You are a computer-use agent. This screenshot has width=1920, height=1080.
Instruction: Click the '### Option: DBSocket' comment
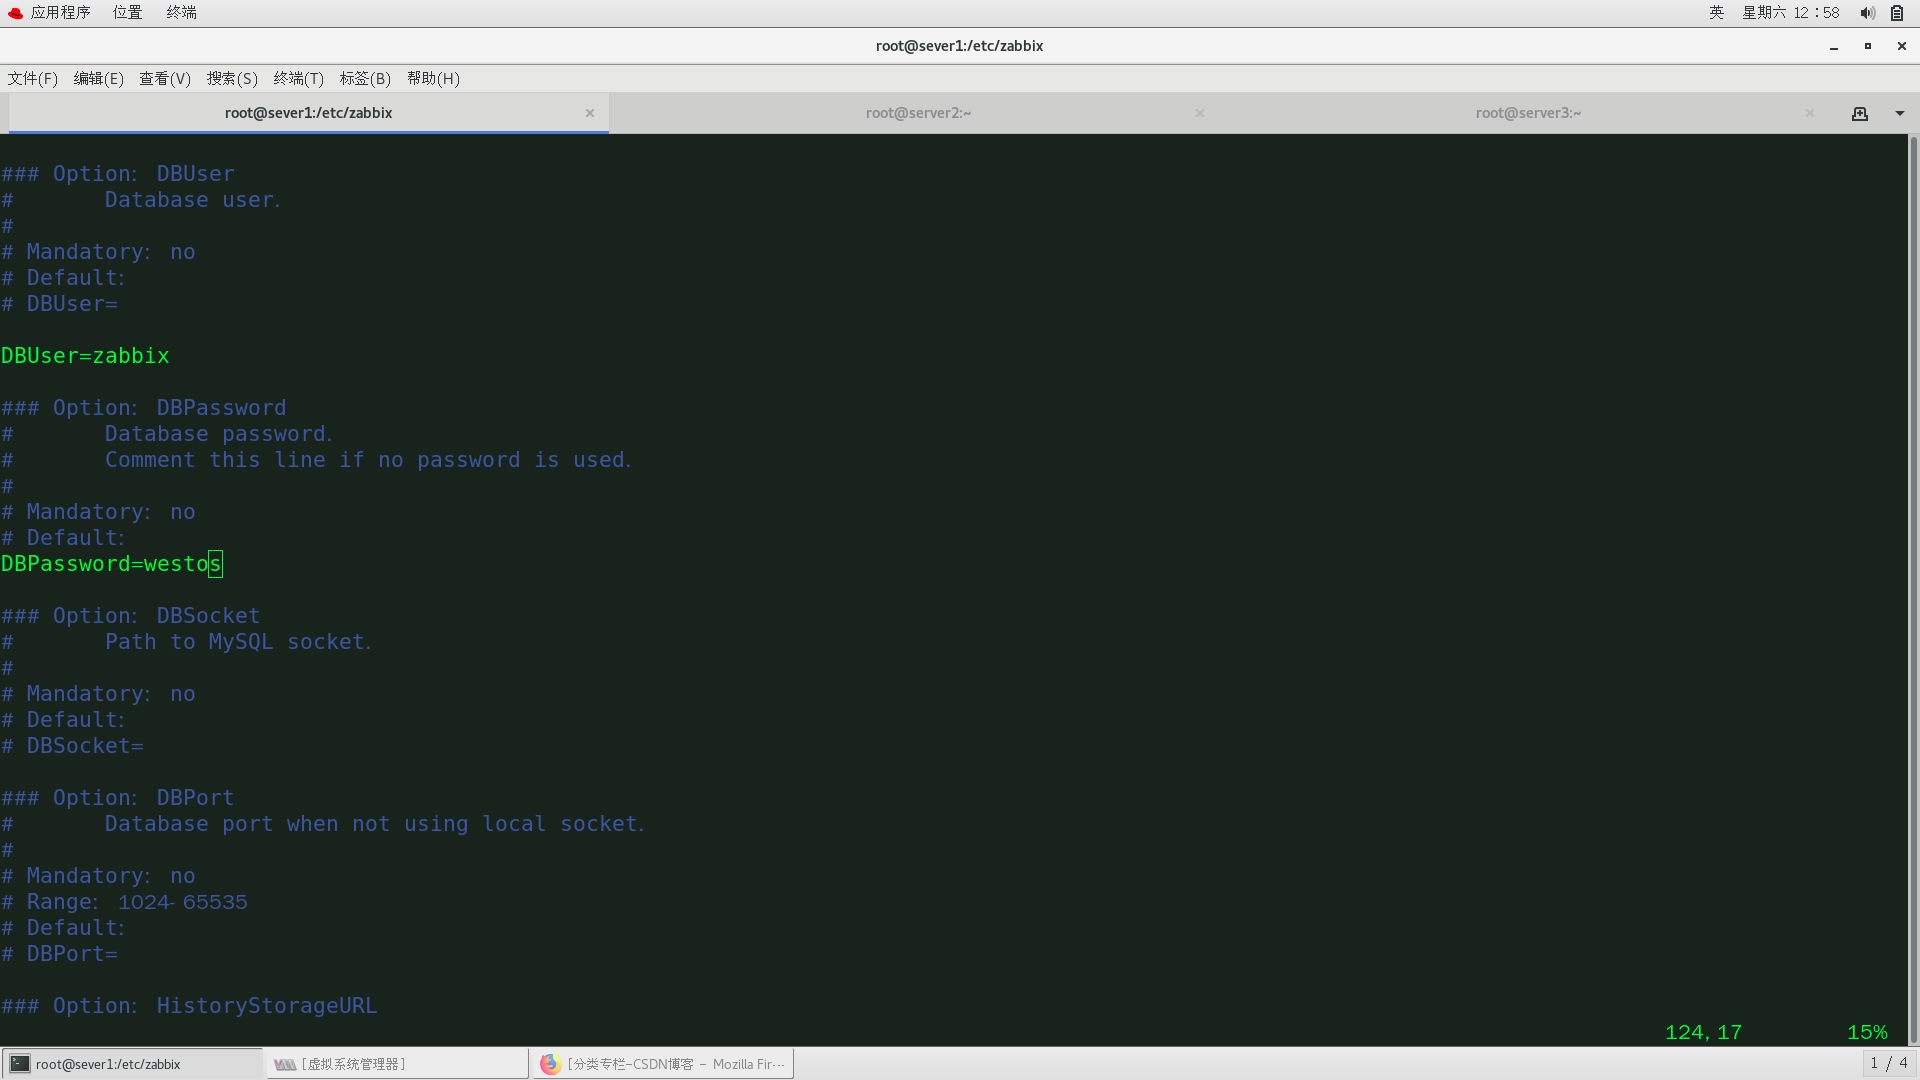131,616
